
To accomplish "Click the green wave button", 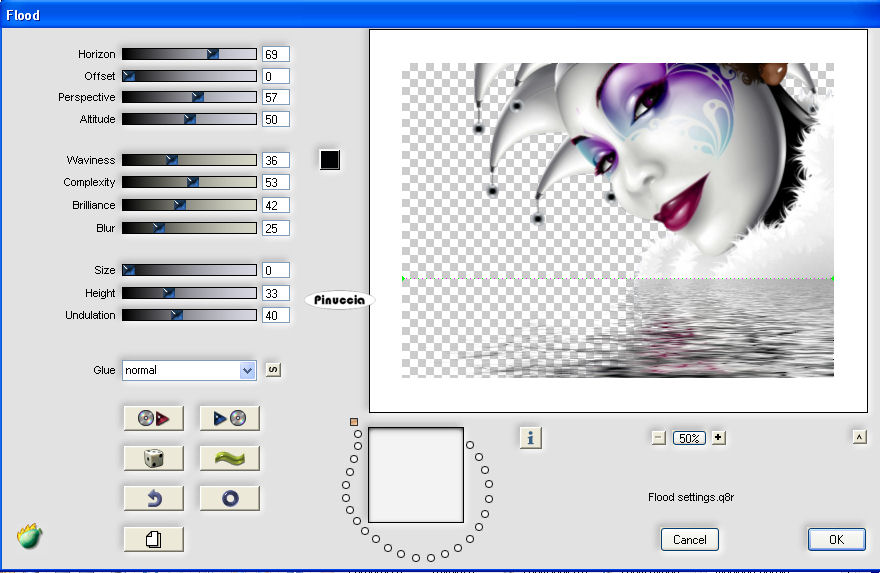I will [x=230, y=458].
